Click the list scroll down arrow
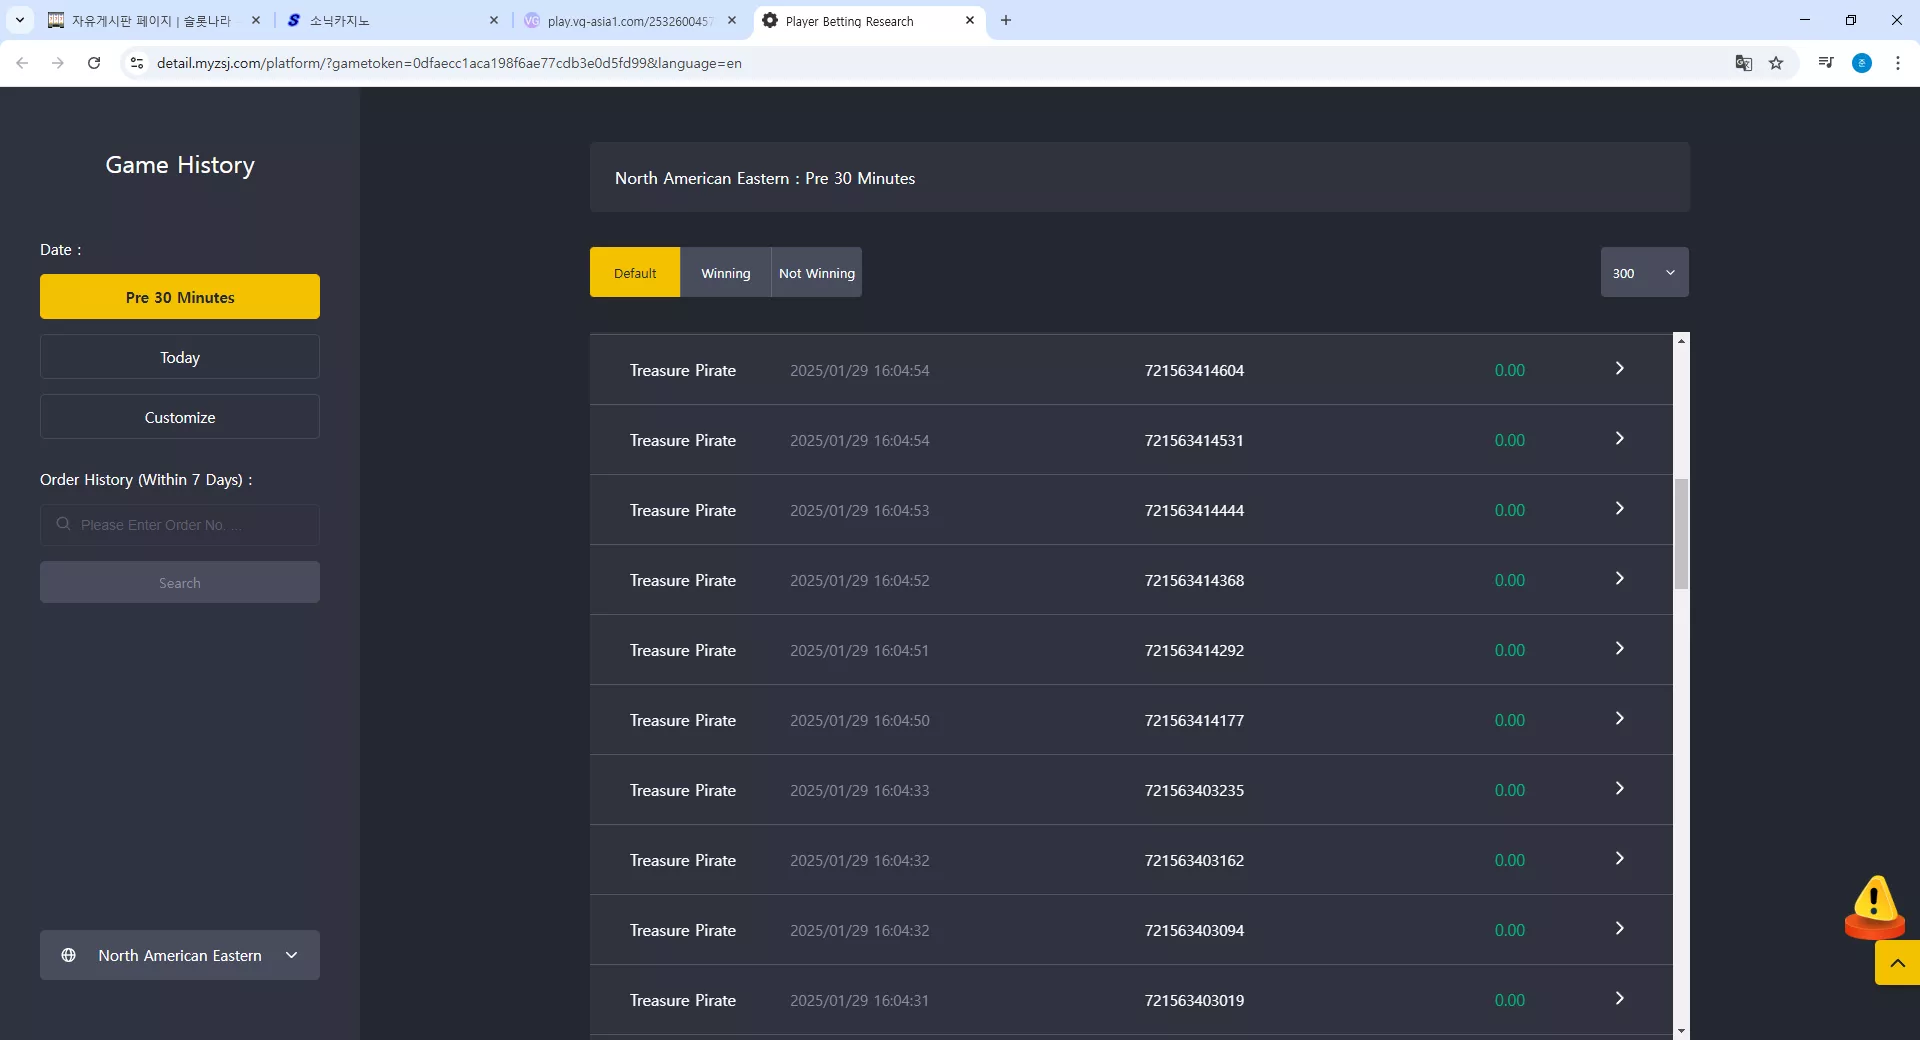This screenshot has width=1920, height=1040. click(x=1681, y=1031)
